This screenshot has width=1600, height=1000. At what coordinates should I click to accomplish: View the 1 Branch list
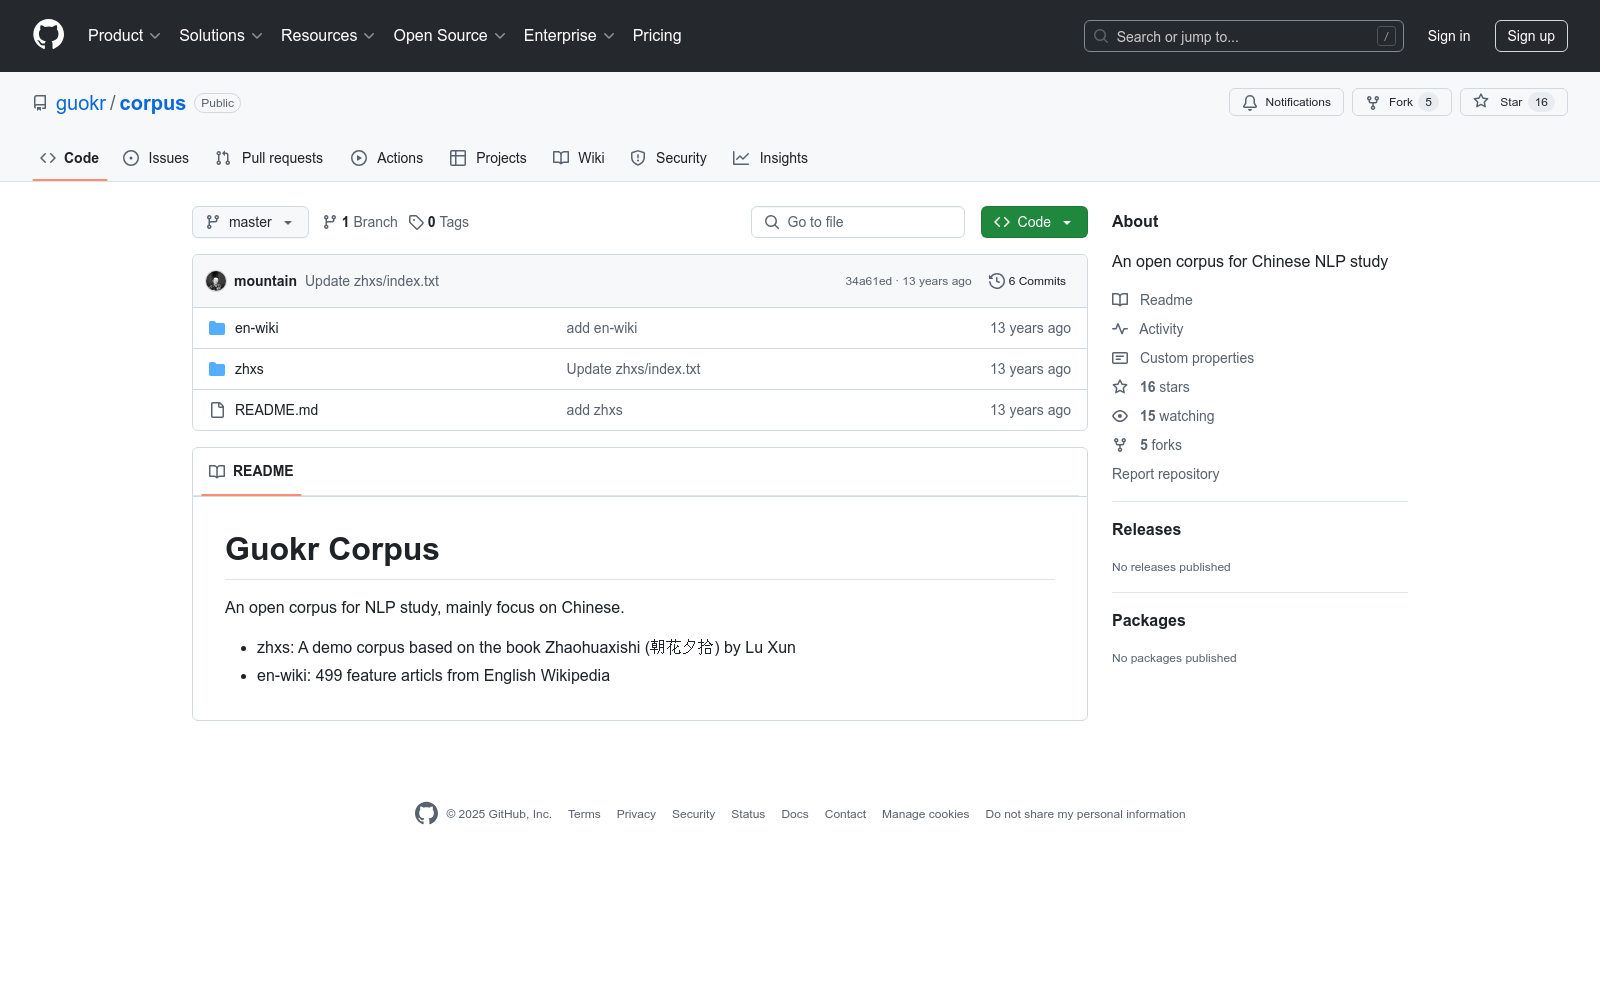360,222
